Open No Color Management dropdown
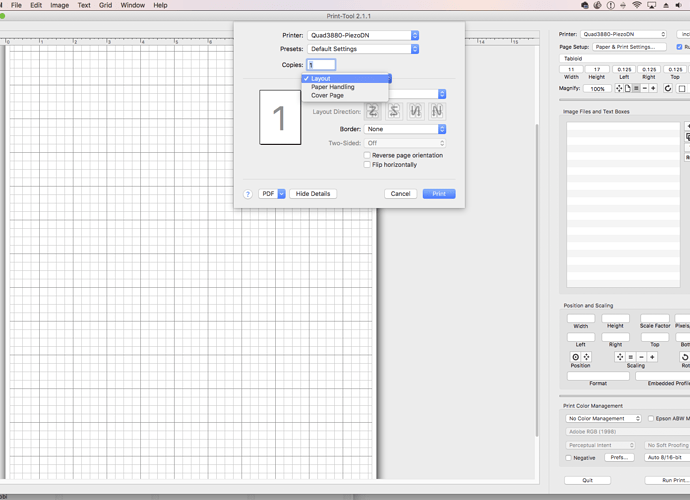 [603, 419]
